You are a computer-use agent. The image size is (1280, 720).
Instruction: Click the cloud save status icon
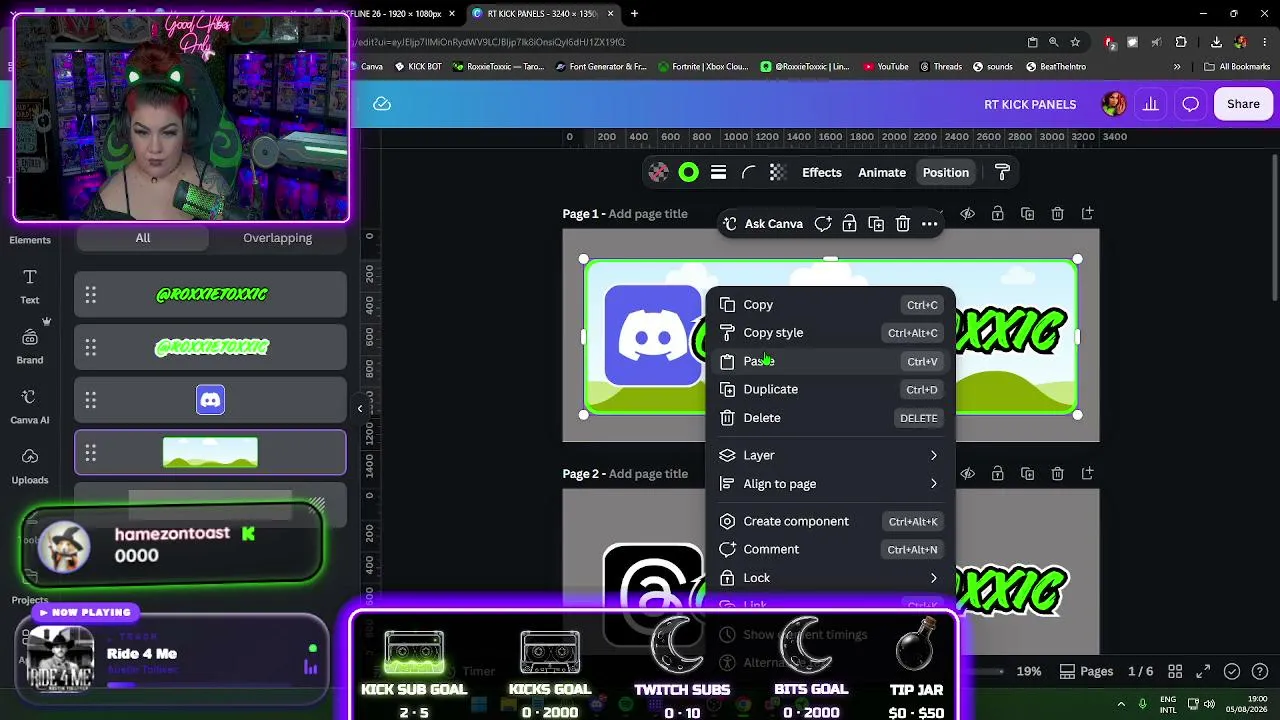pyautogui.click(x=382, y=104)
